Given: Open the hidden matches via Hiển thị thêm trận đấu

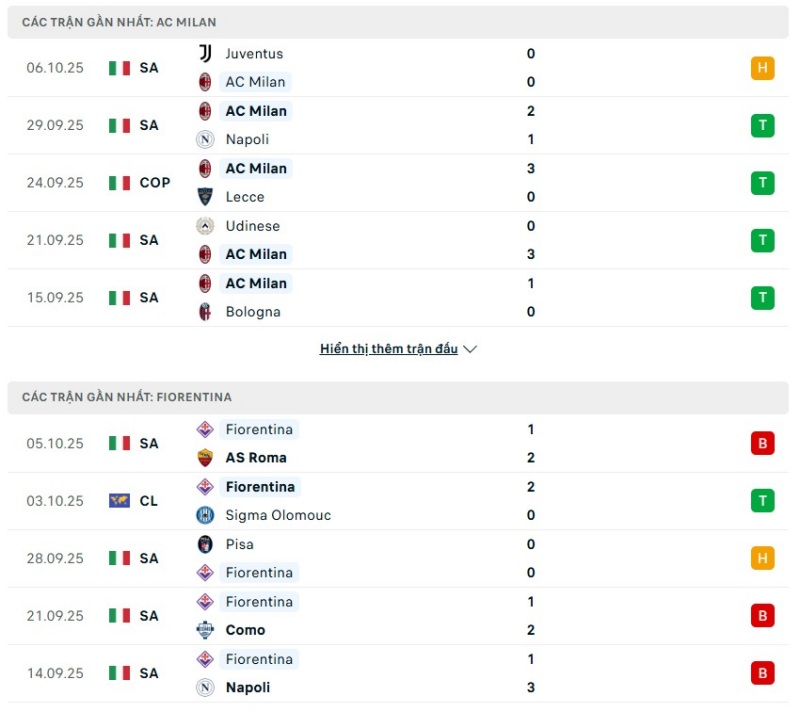Looking at the screenshot, I should pos(388,349).
